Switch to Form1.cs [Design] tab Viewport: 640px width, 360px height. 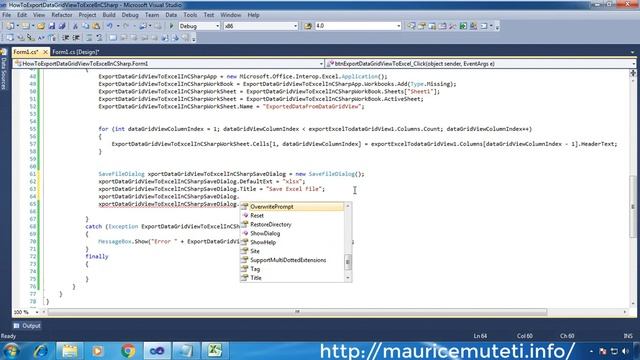76,52
